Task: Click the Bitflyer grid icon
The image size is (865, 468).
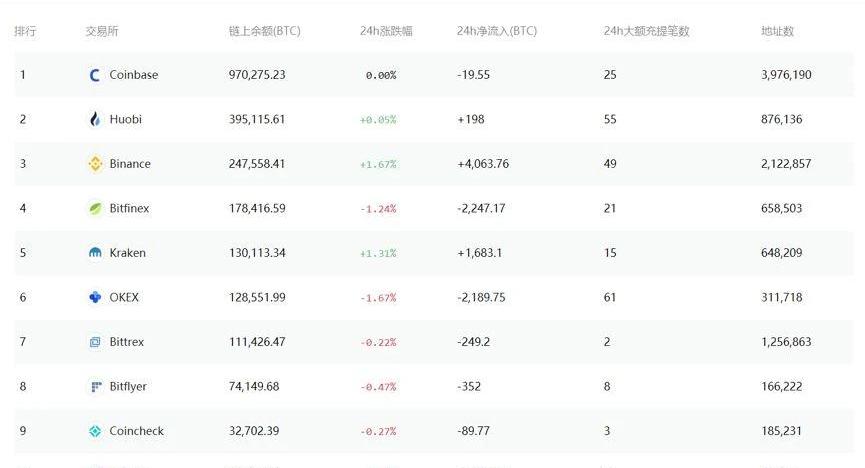Action: 95,387
